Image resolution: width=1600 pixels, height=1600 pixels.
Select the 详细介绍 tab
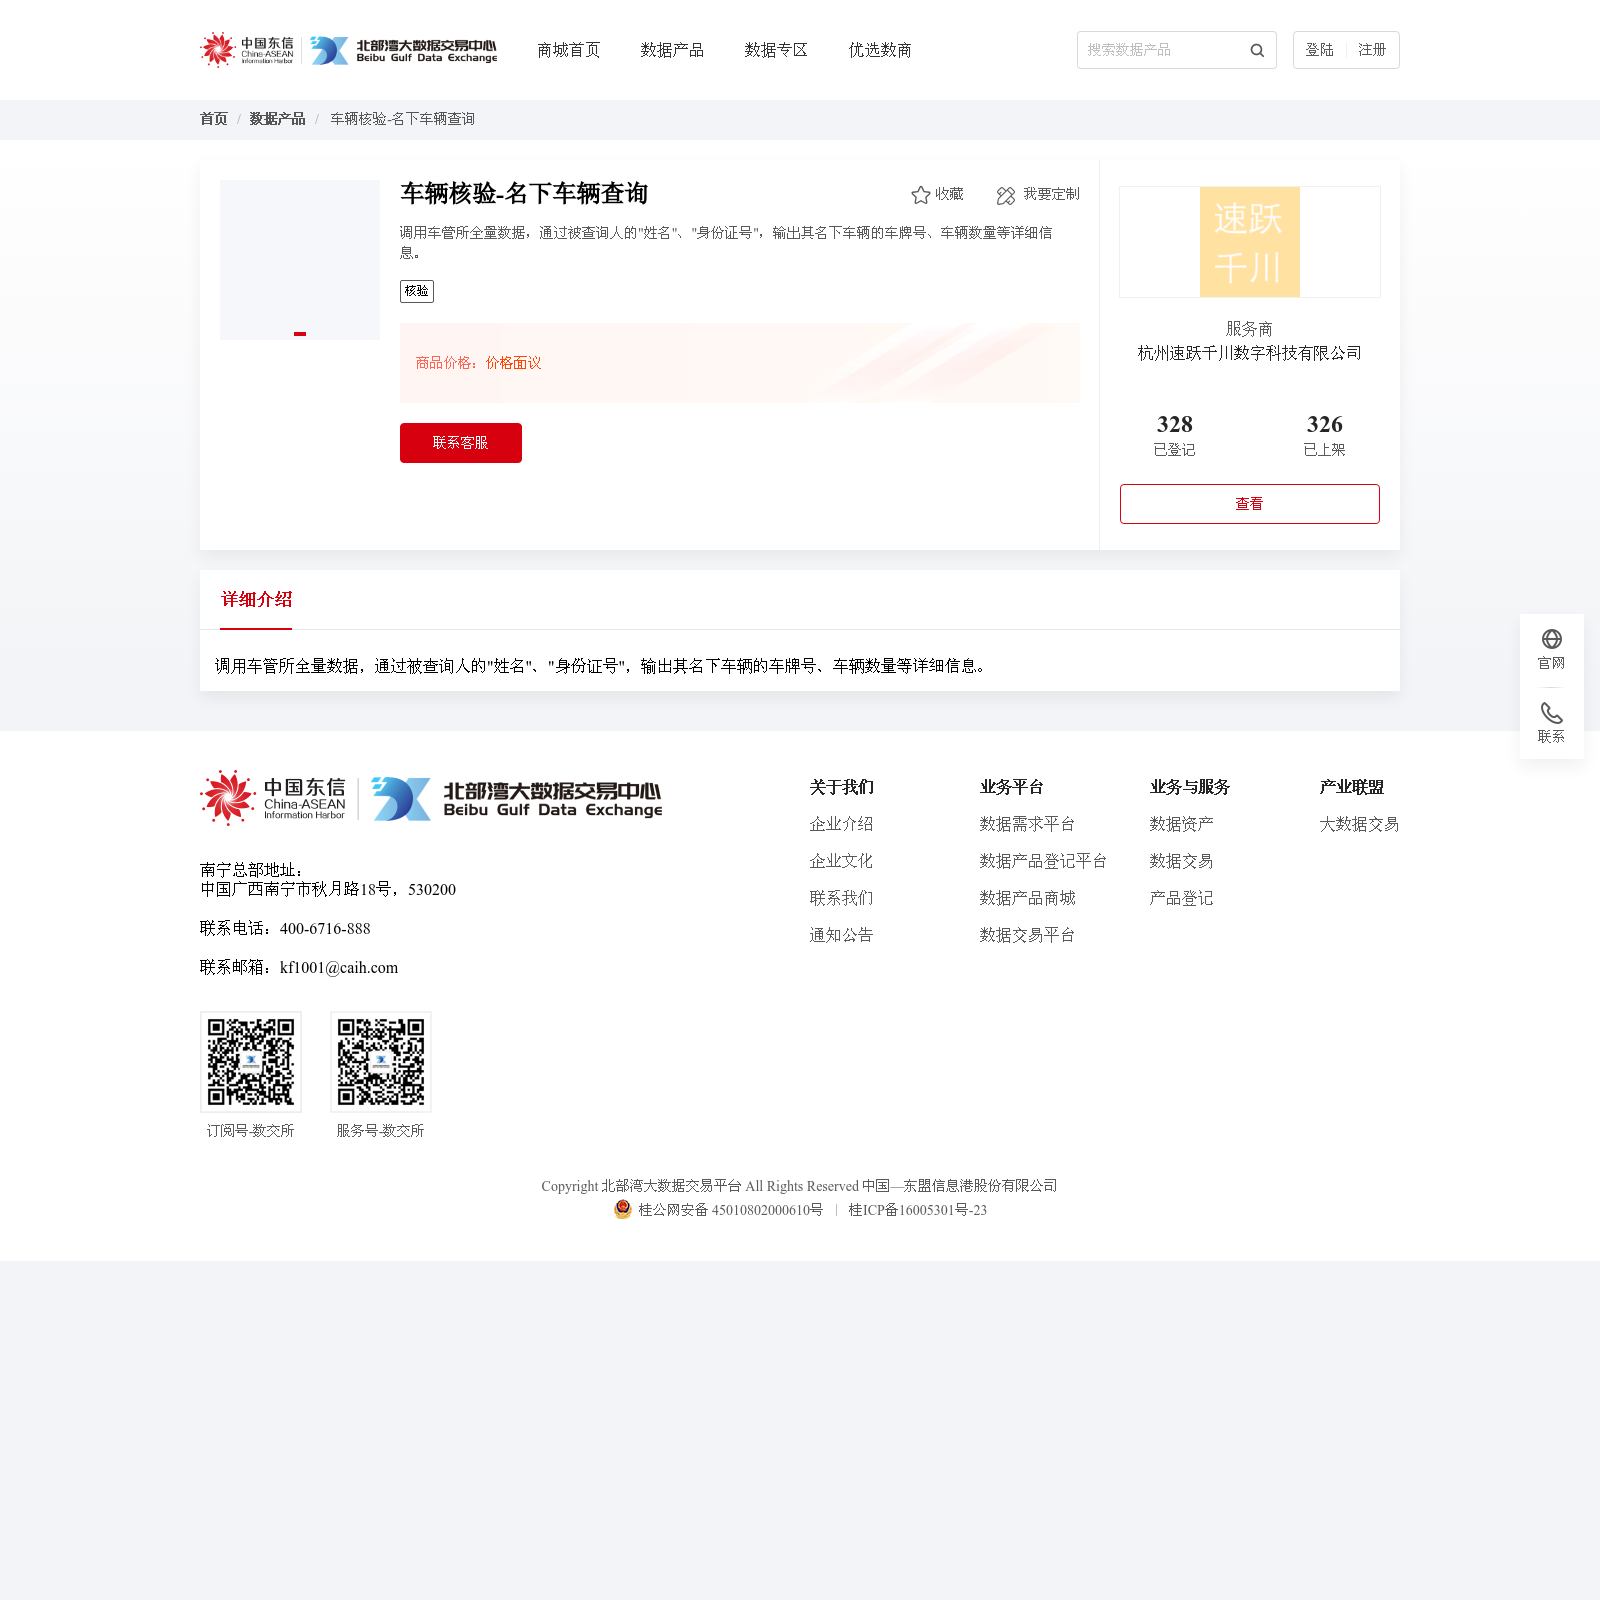(x=256, y=599)
